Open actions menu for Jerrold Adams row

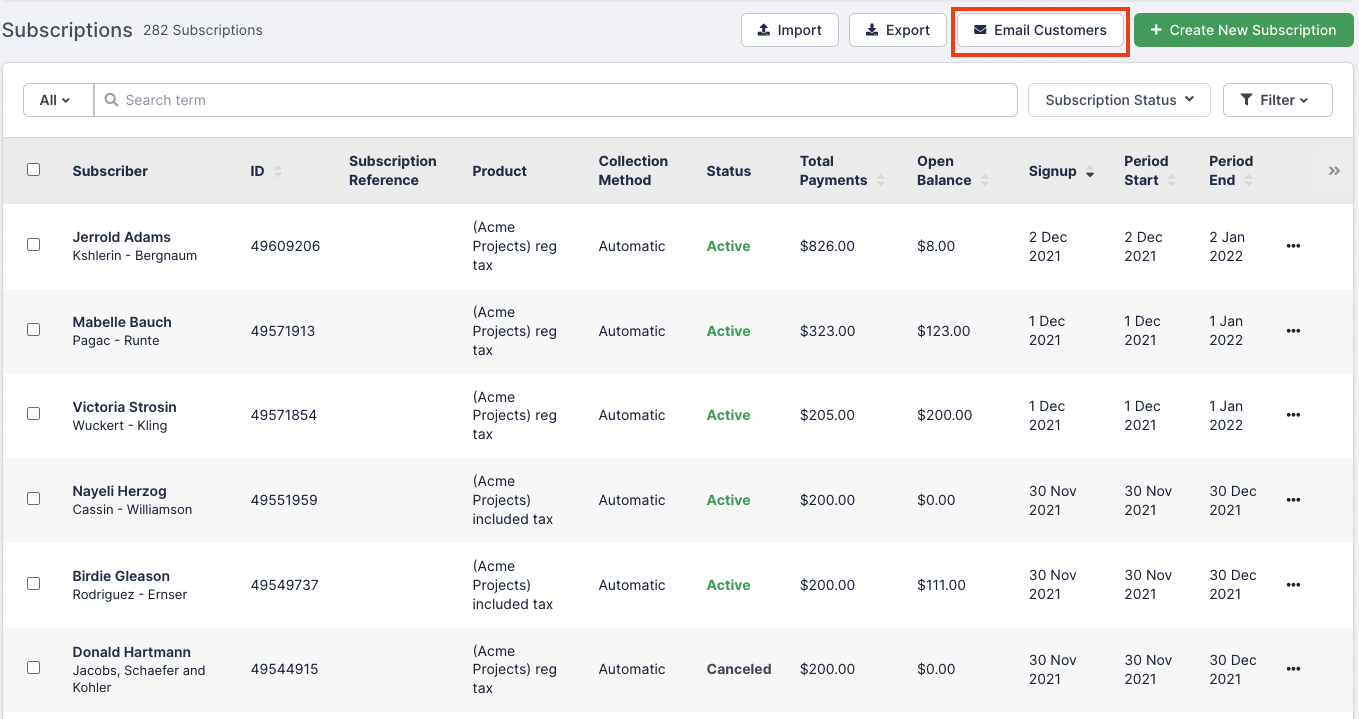(1293, 246)
